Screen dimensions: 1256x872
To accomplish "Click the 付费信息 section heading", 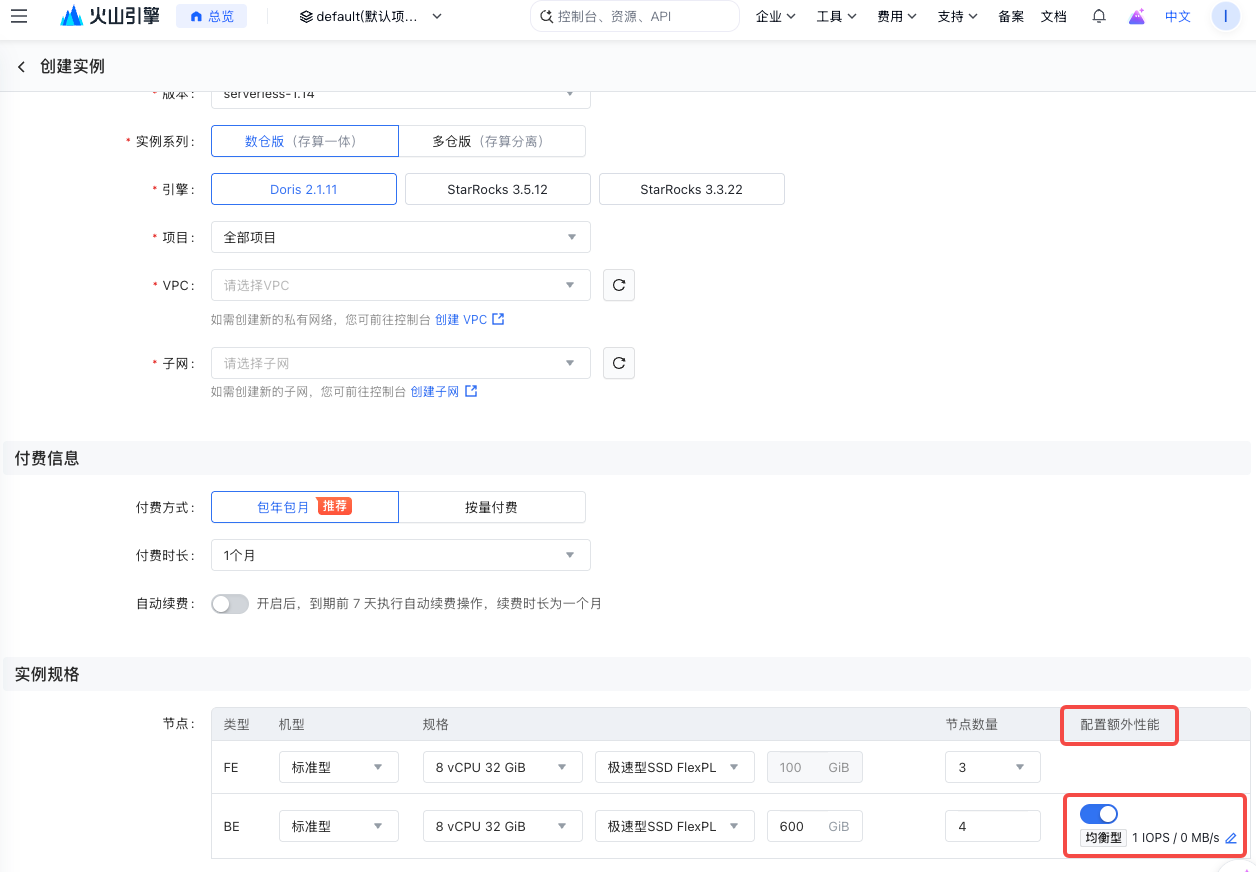I will pyautogui.click(x=47, y=458).
